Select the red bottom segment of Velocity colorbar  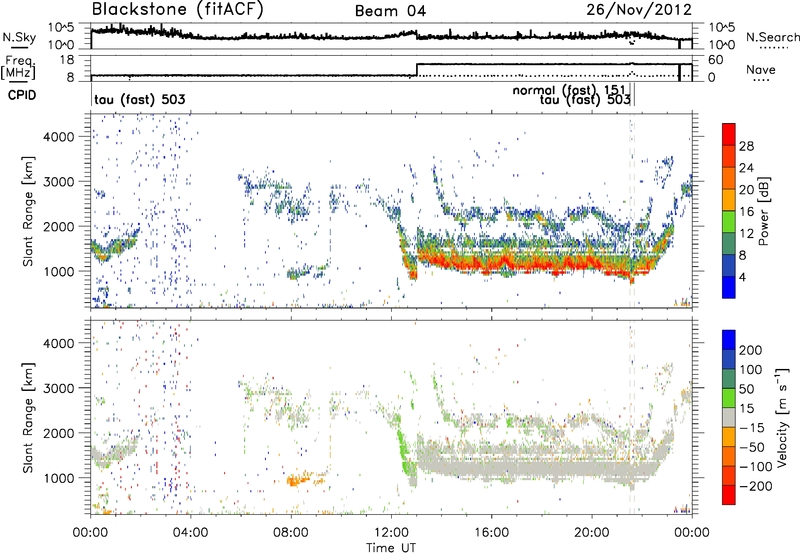pos(729,495)
